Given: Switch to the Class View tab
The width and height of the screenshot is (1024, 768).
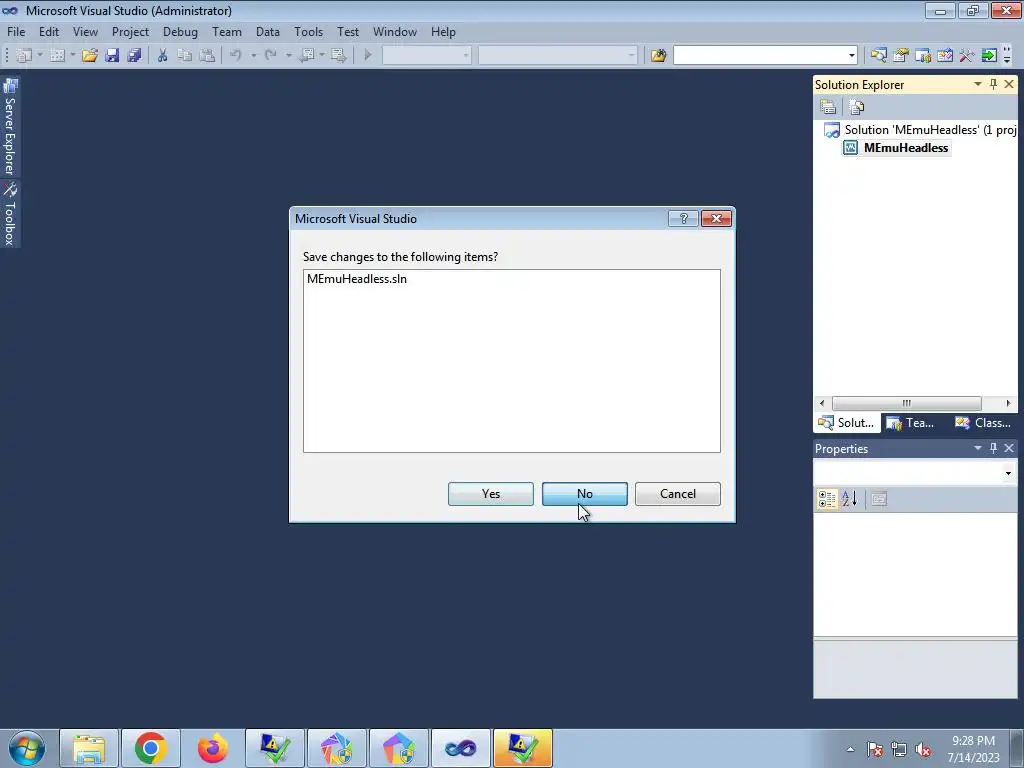Looking at the screenshot, I should click(984, 423).
